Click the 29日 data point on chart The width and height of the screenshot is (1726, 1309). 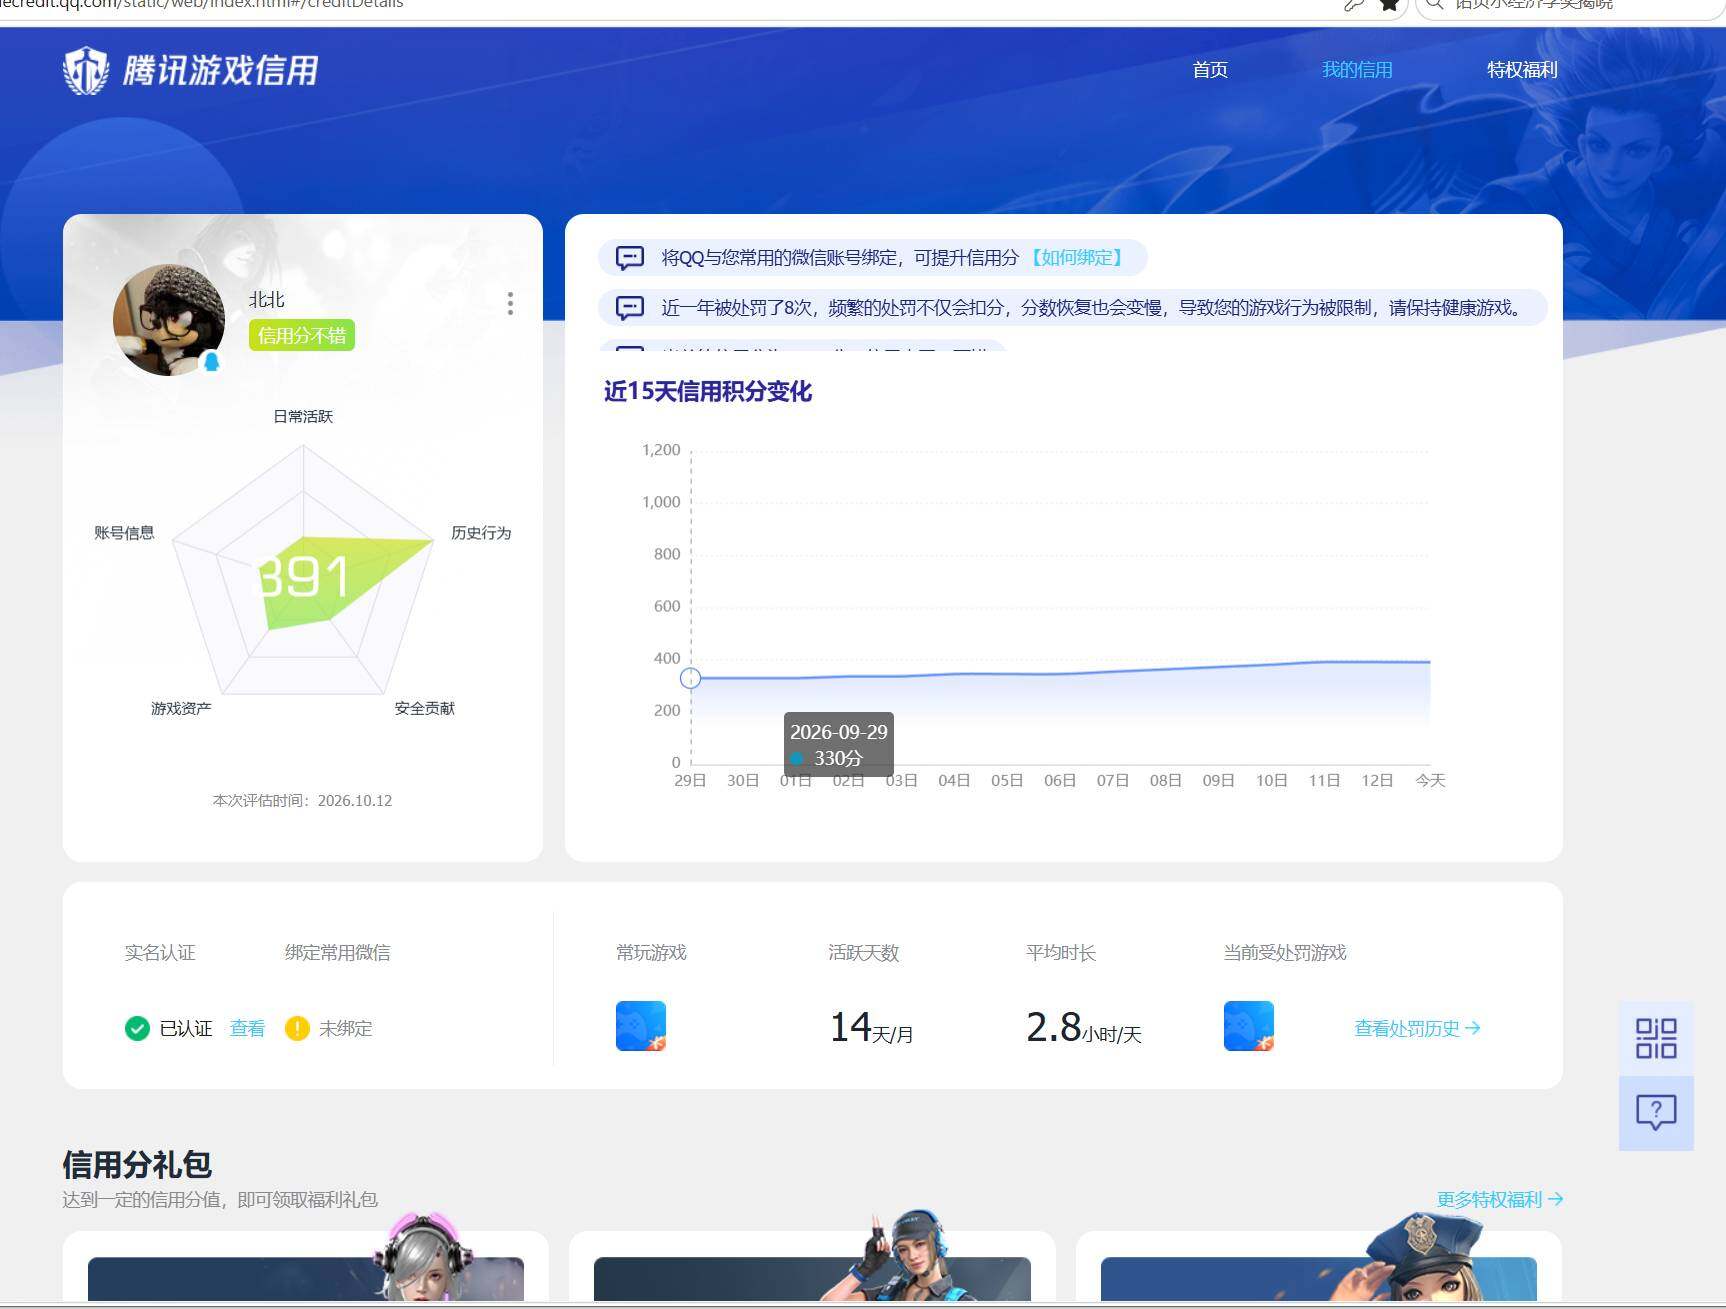point(690,678)
